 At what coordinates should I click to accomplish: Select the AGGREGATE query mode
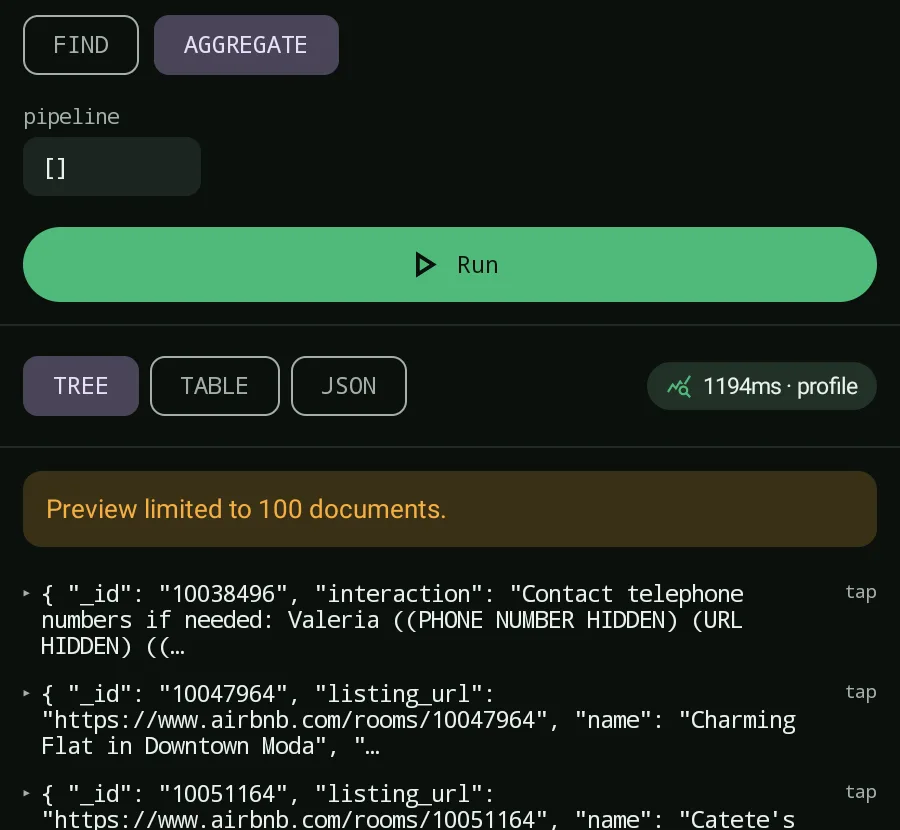click(246, 45)
